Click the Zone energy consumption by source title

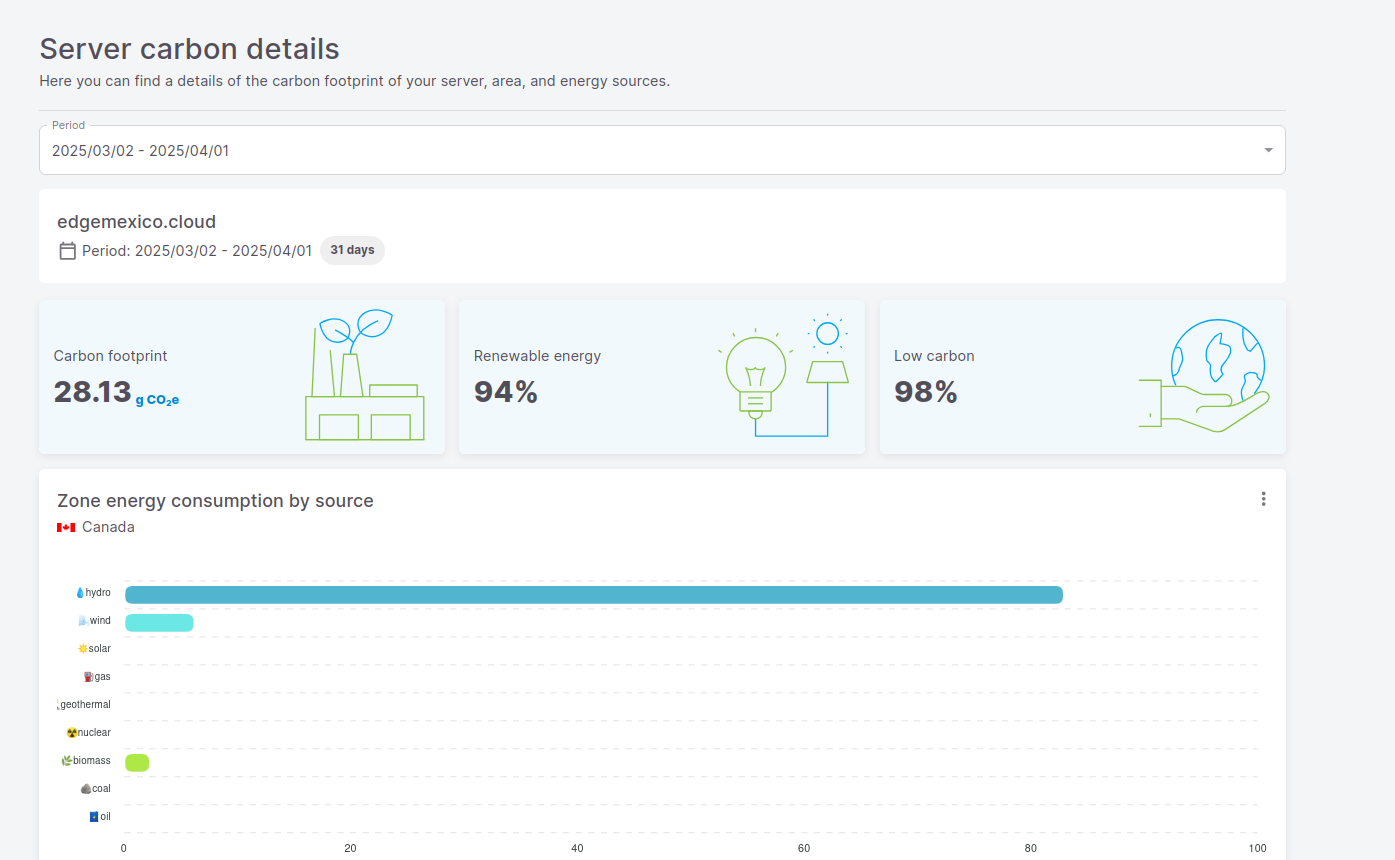[x=215, y=501]
